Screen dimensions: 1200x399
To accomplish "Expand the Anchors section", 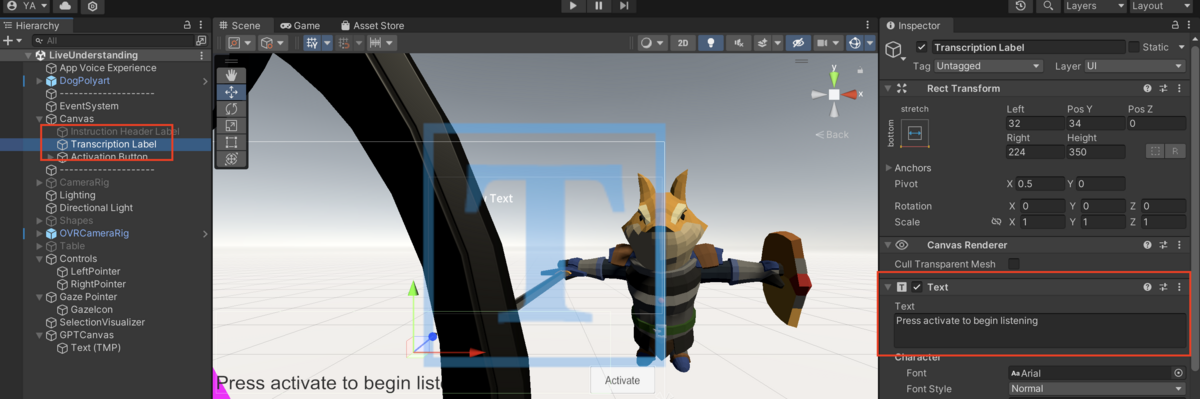I will [x=889, y=168].
